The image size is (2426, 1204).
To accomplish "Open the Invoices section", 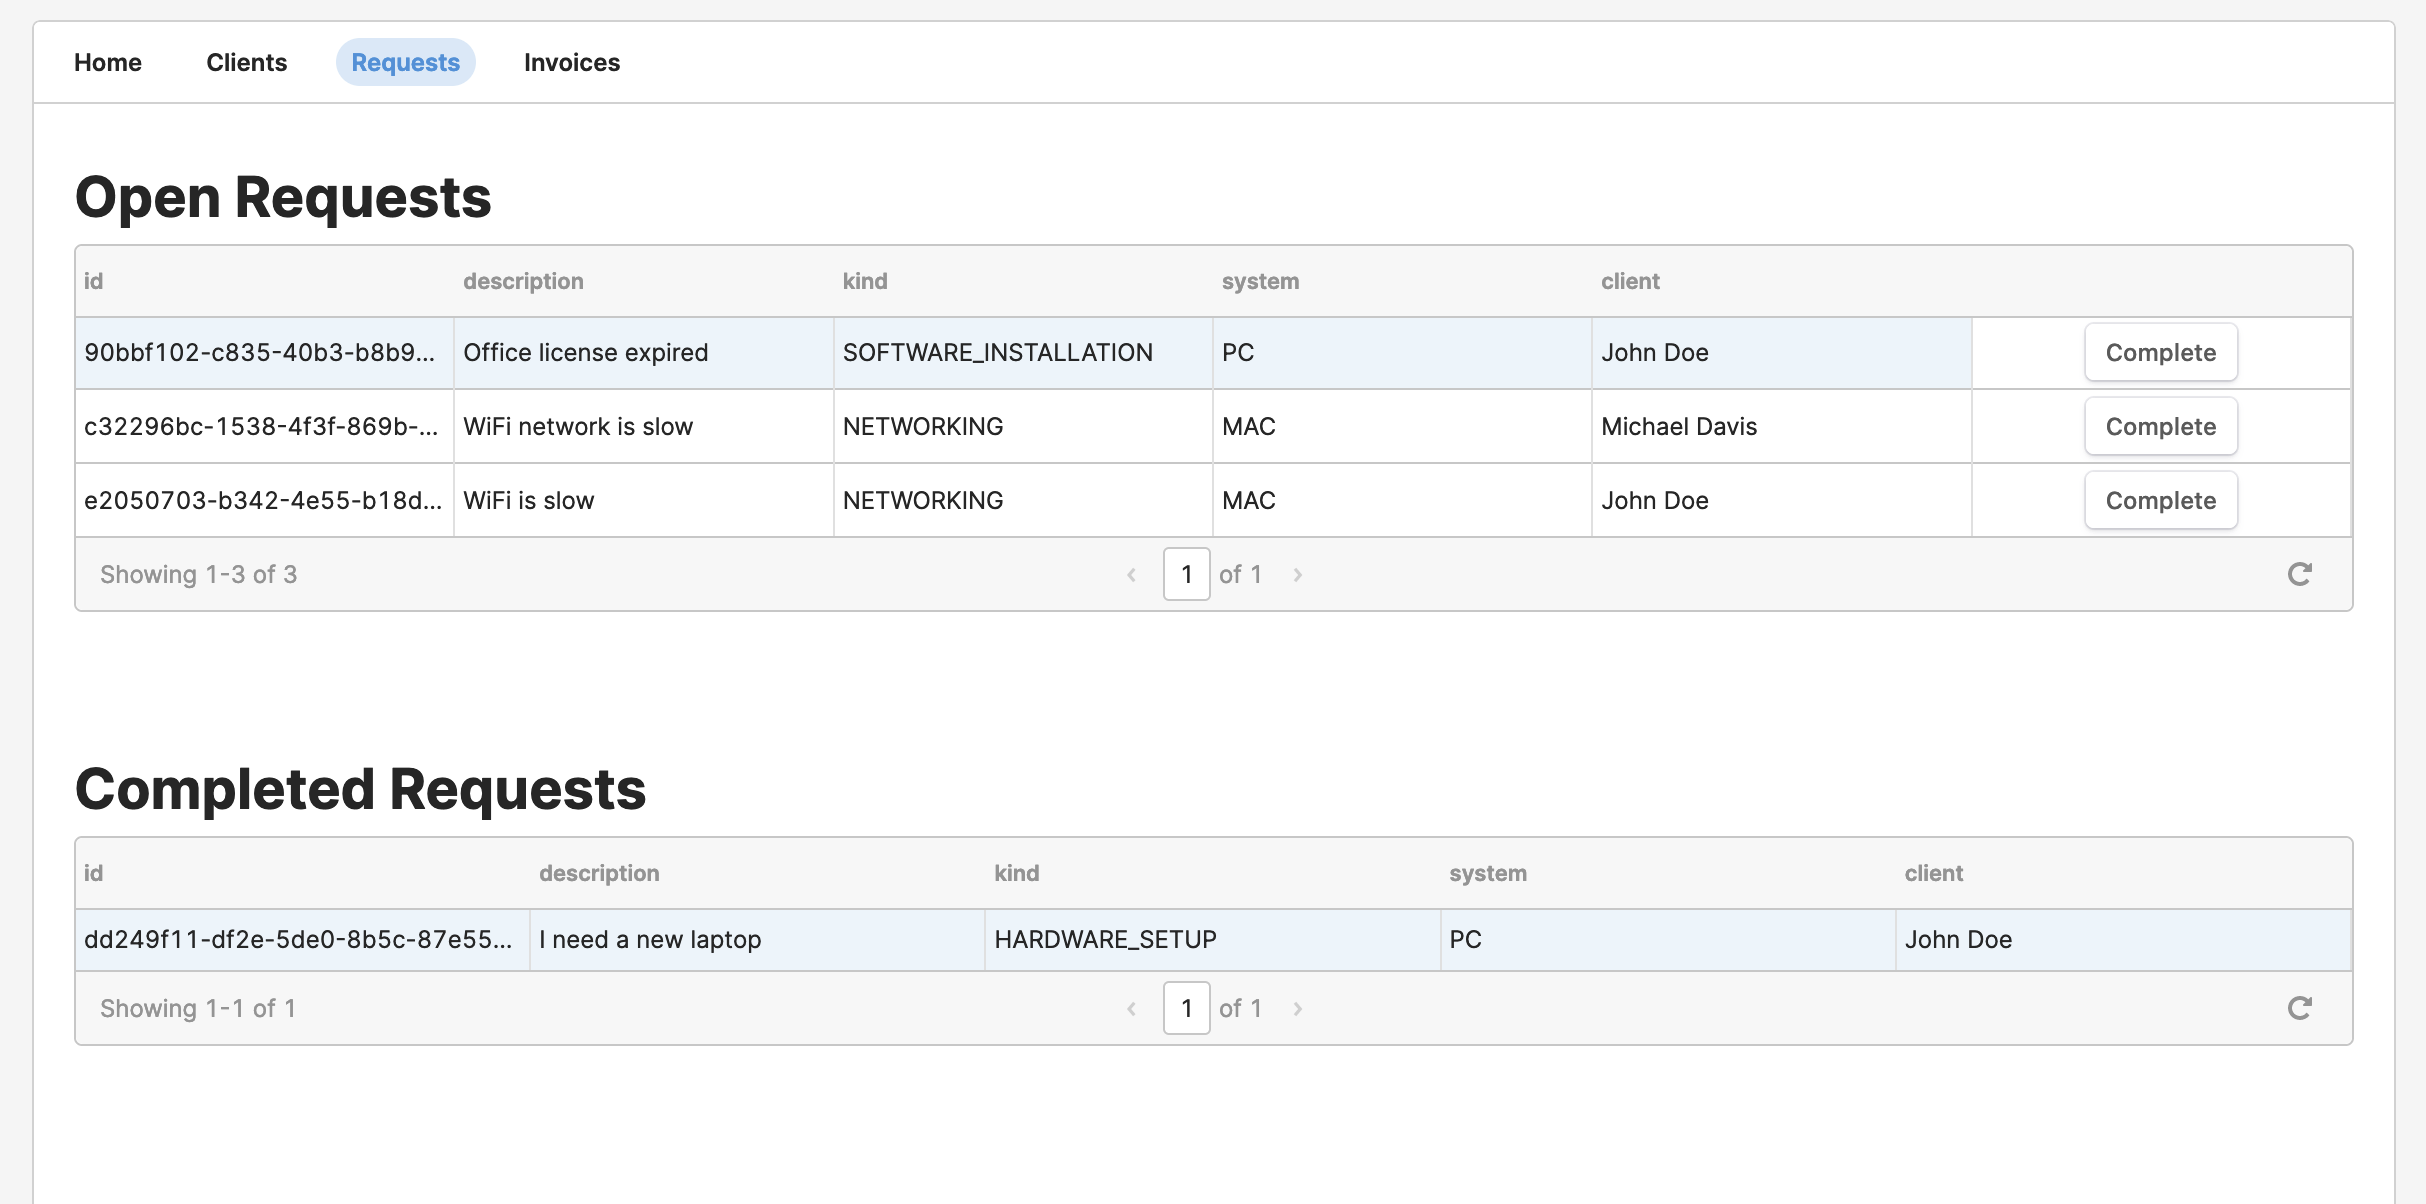I will 572,62.
